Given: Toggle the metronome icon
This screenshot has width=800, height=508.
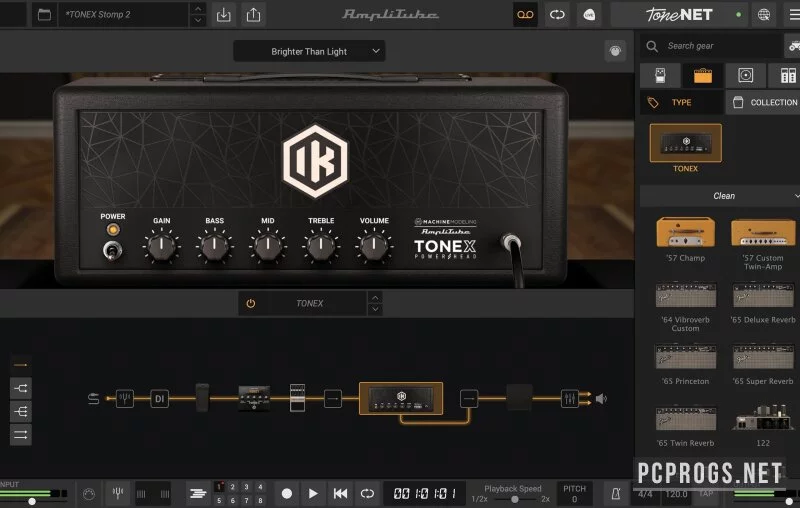Looking at the screenshot, I should click(x=616, y=493).
